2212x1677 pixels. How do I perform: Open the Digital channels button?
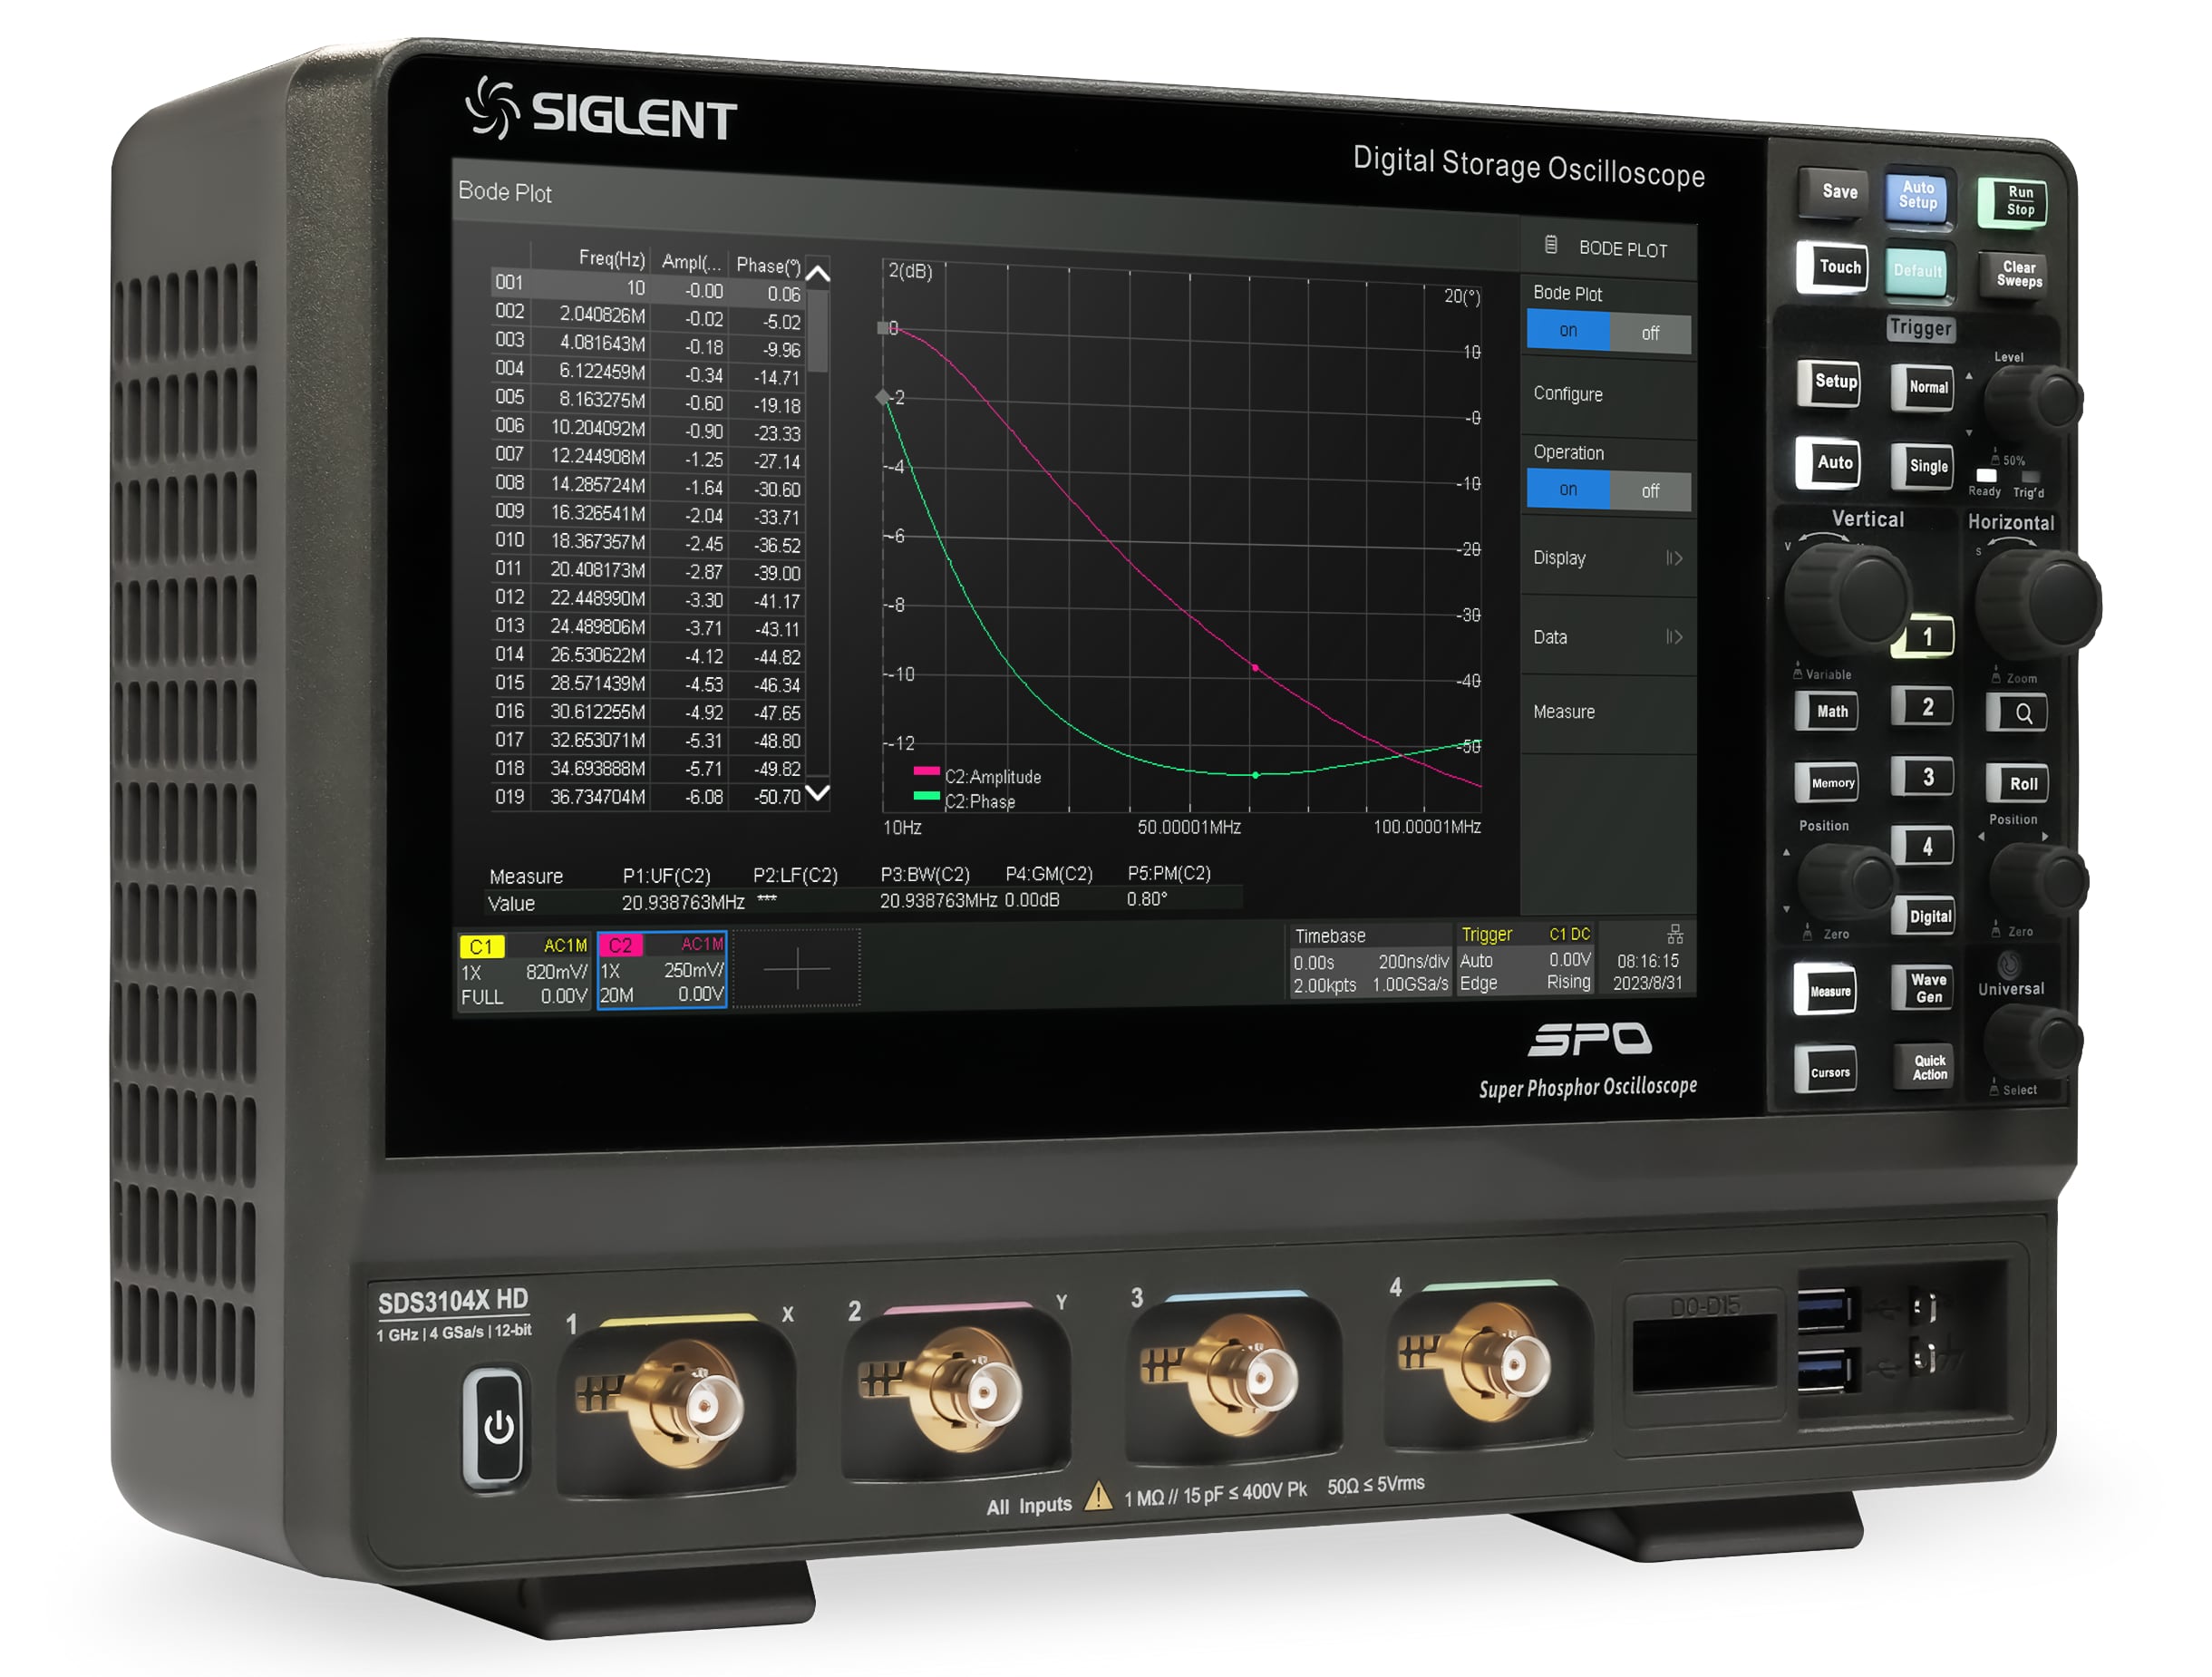pos(1923,916)
